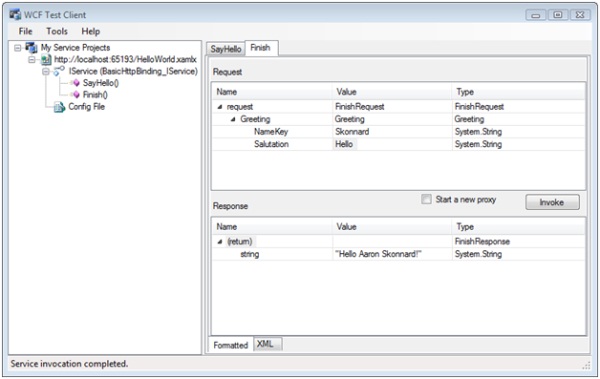The image size is (600, 379).
Task: Click the Response grid Name column header
Action: click(x=272, y=227)
